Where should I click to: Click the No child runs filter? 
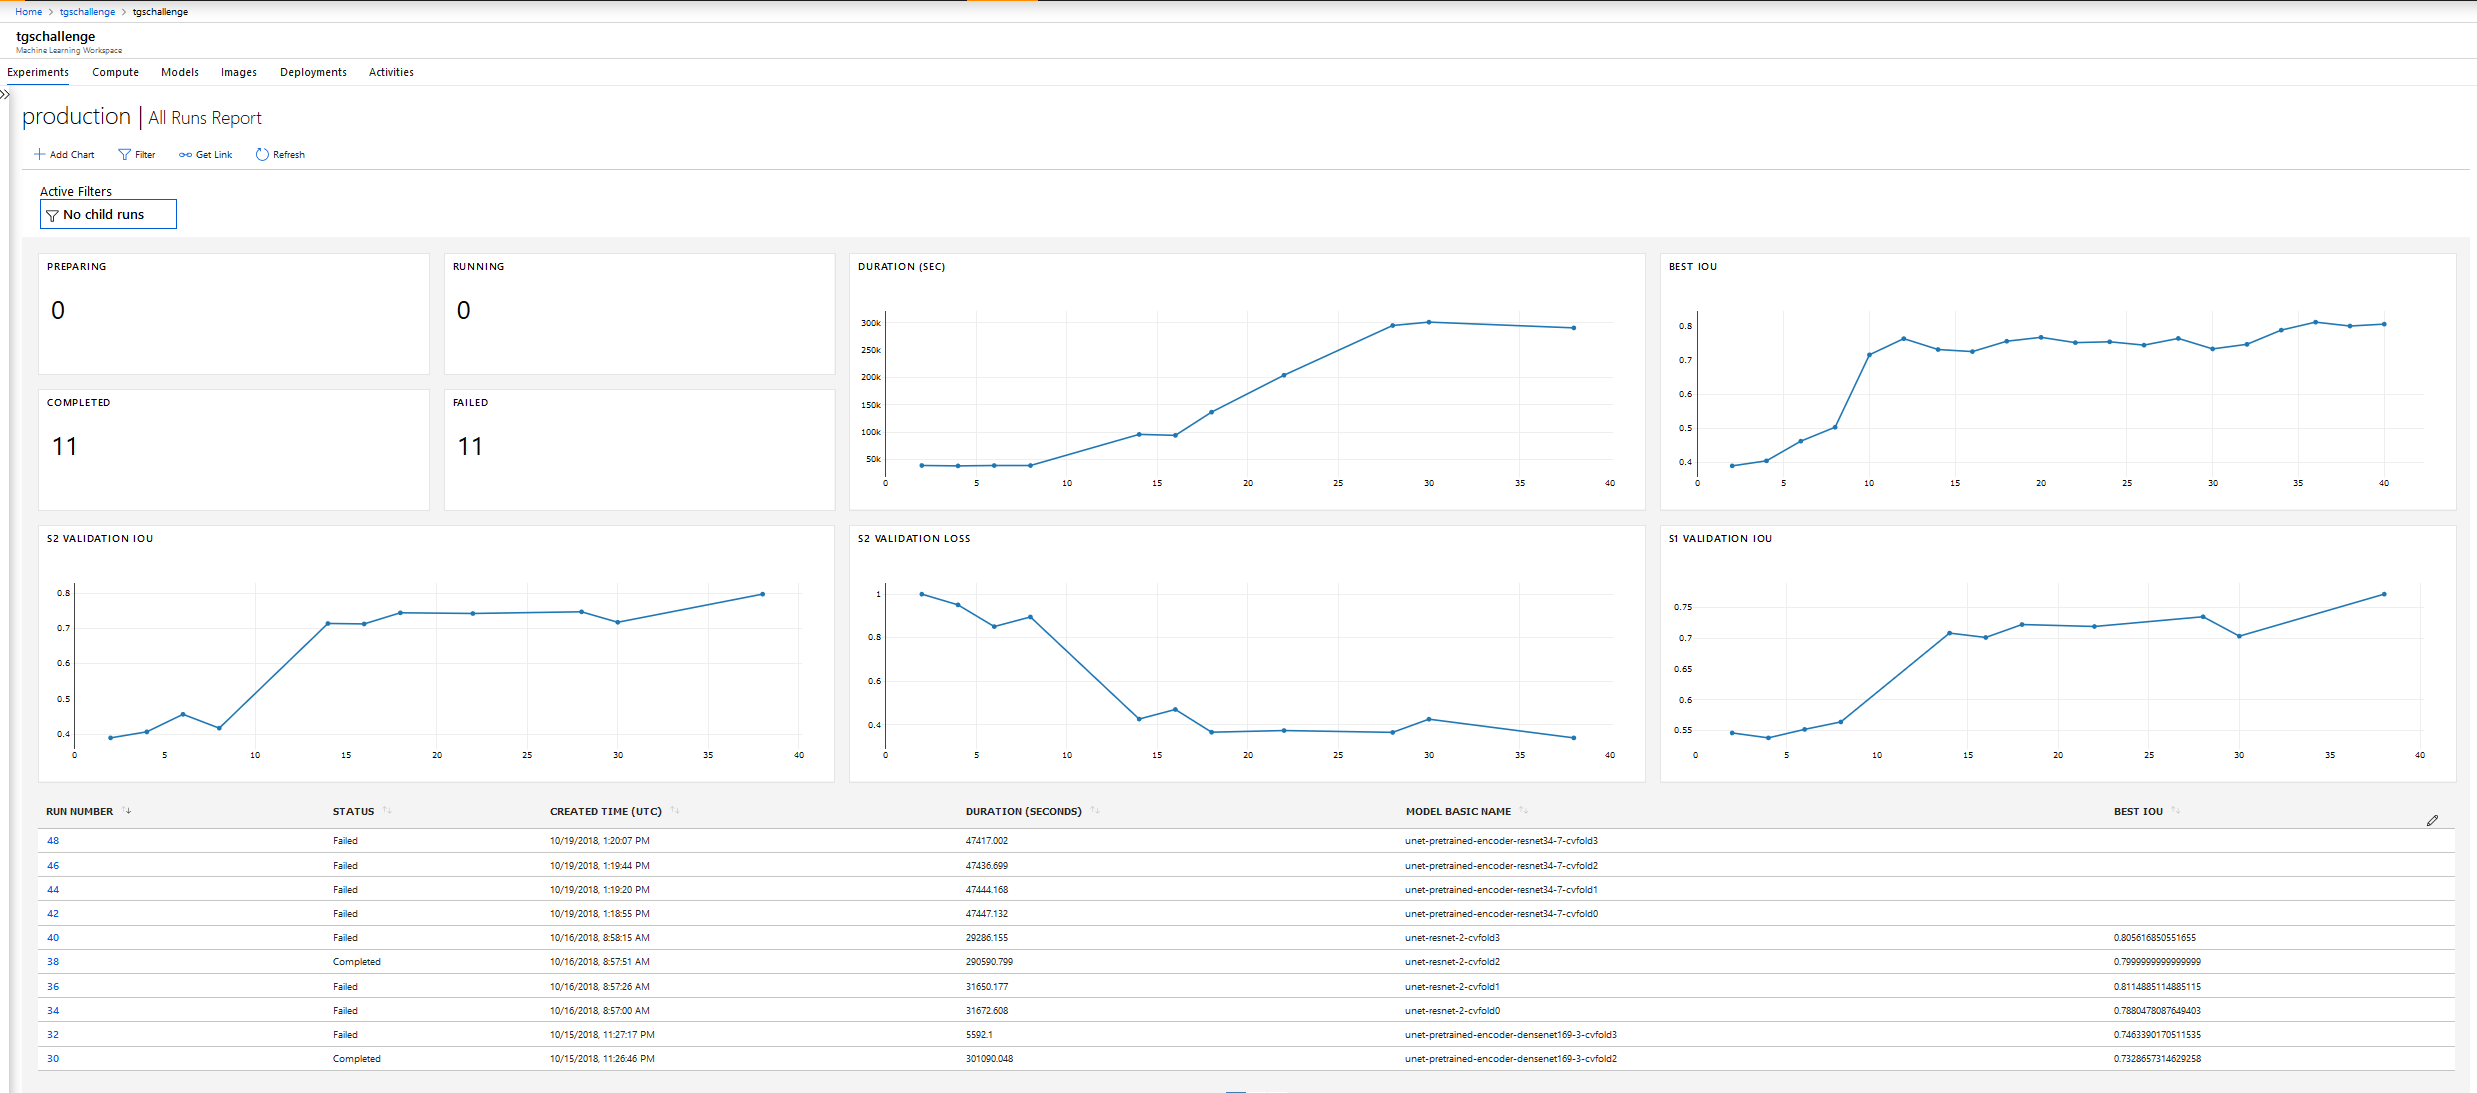tap(108, 214)
